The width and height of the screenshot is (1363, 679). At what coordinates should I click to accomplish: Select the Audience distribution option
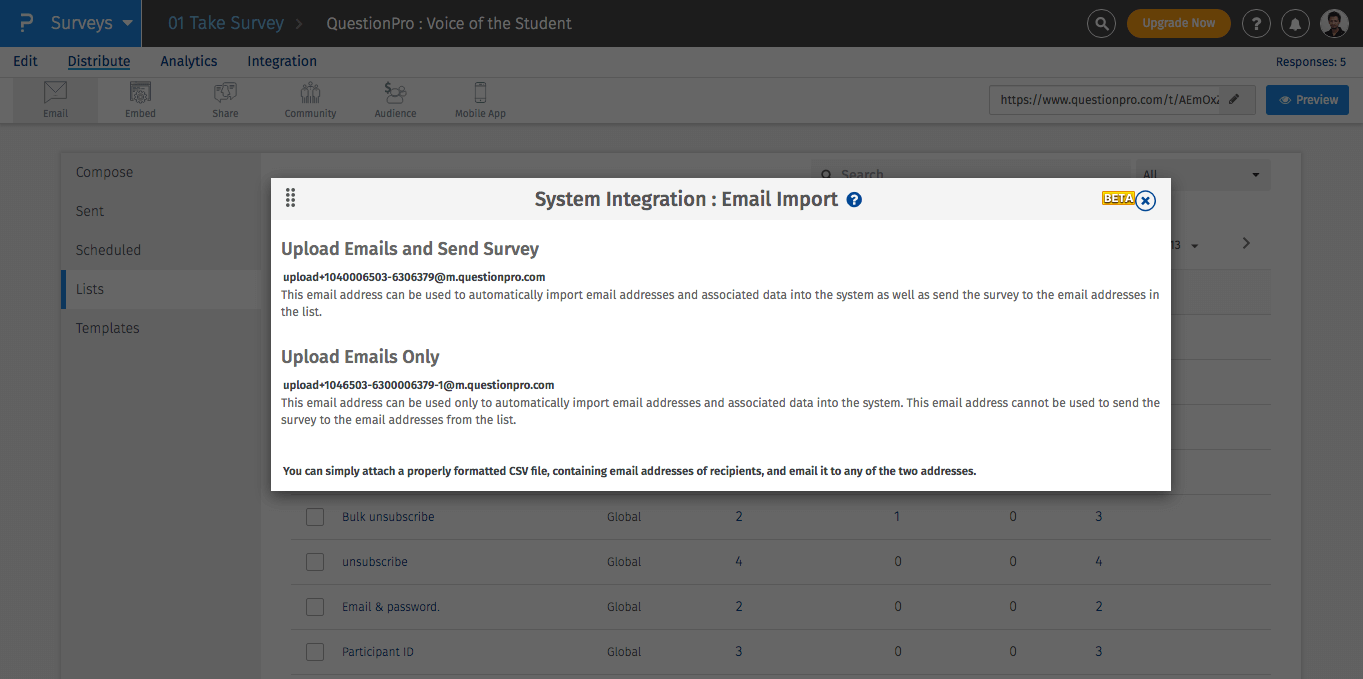pyautogui.click(x=394, y=99)
